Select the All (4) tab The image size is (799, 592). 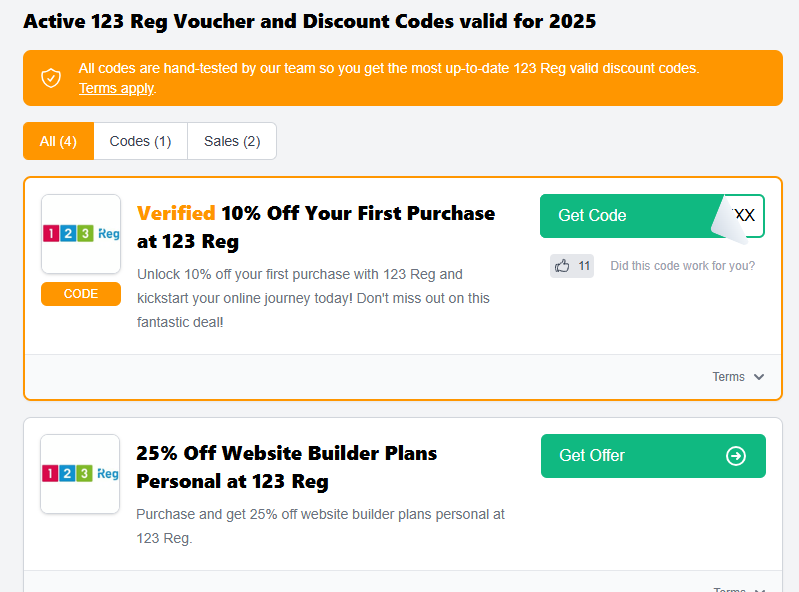point(58,141)
